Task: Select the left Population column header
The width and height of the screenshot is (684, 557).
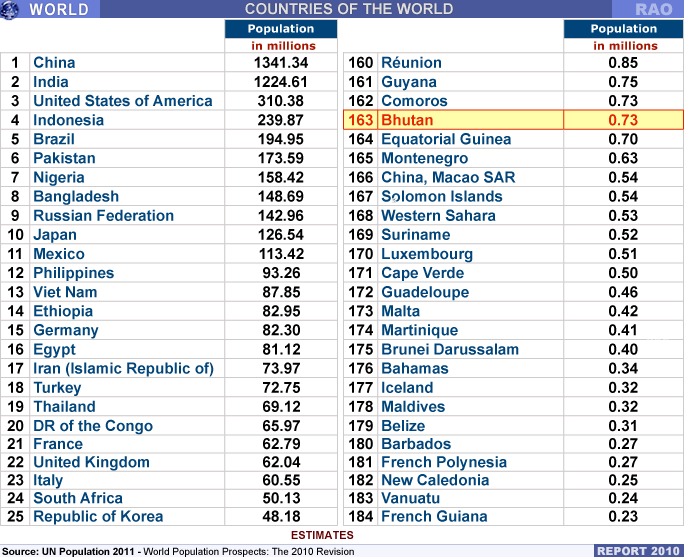Action: coord(283,29)
